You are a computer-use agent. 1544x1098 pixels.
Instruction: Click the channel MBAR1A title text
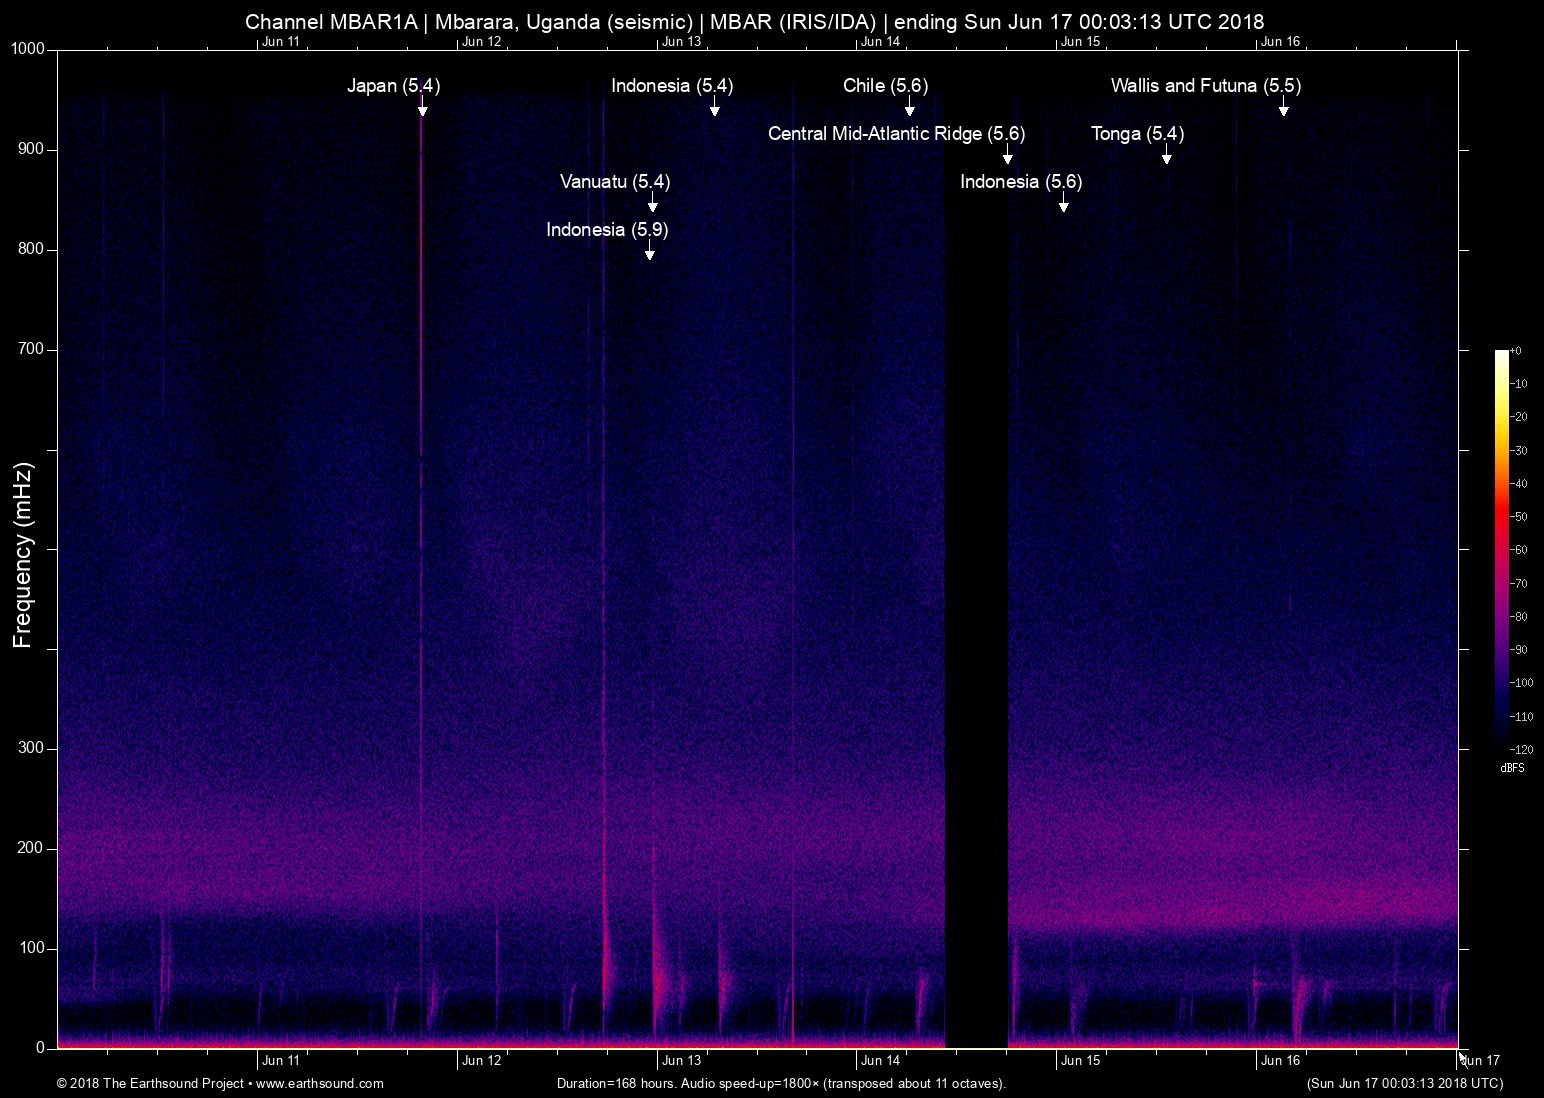pyautogui.click(x=331, y=21)
